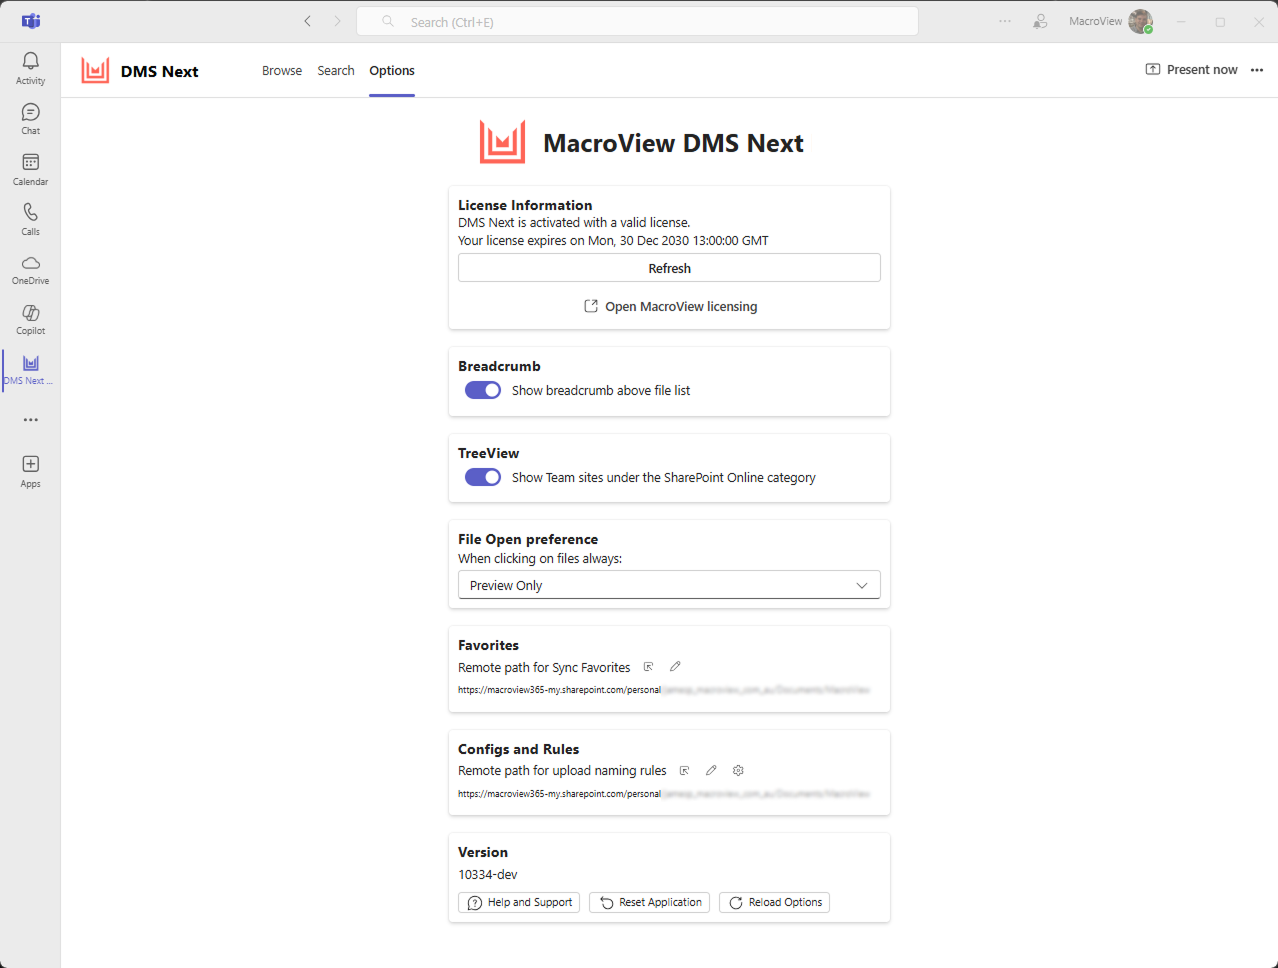Open the Calendar app in the sidebar
The image size is (1278, 968).
click(30, 169)
